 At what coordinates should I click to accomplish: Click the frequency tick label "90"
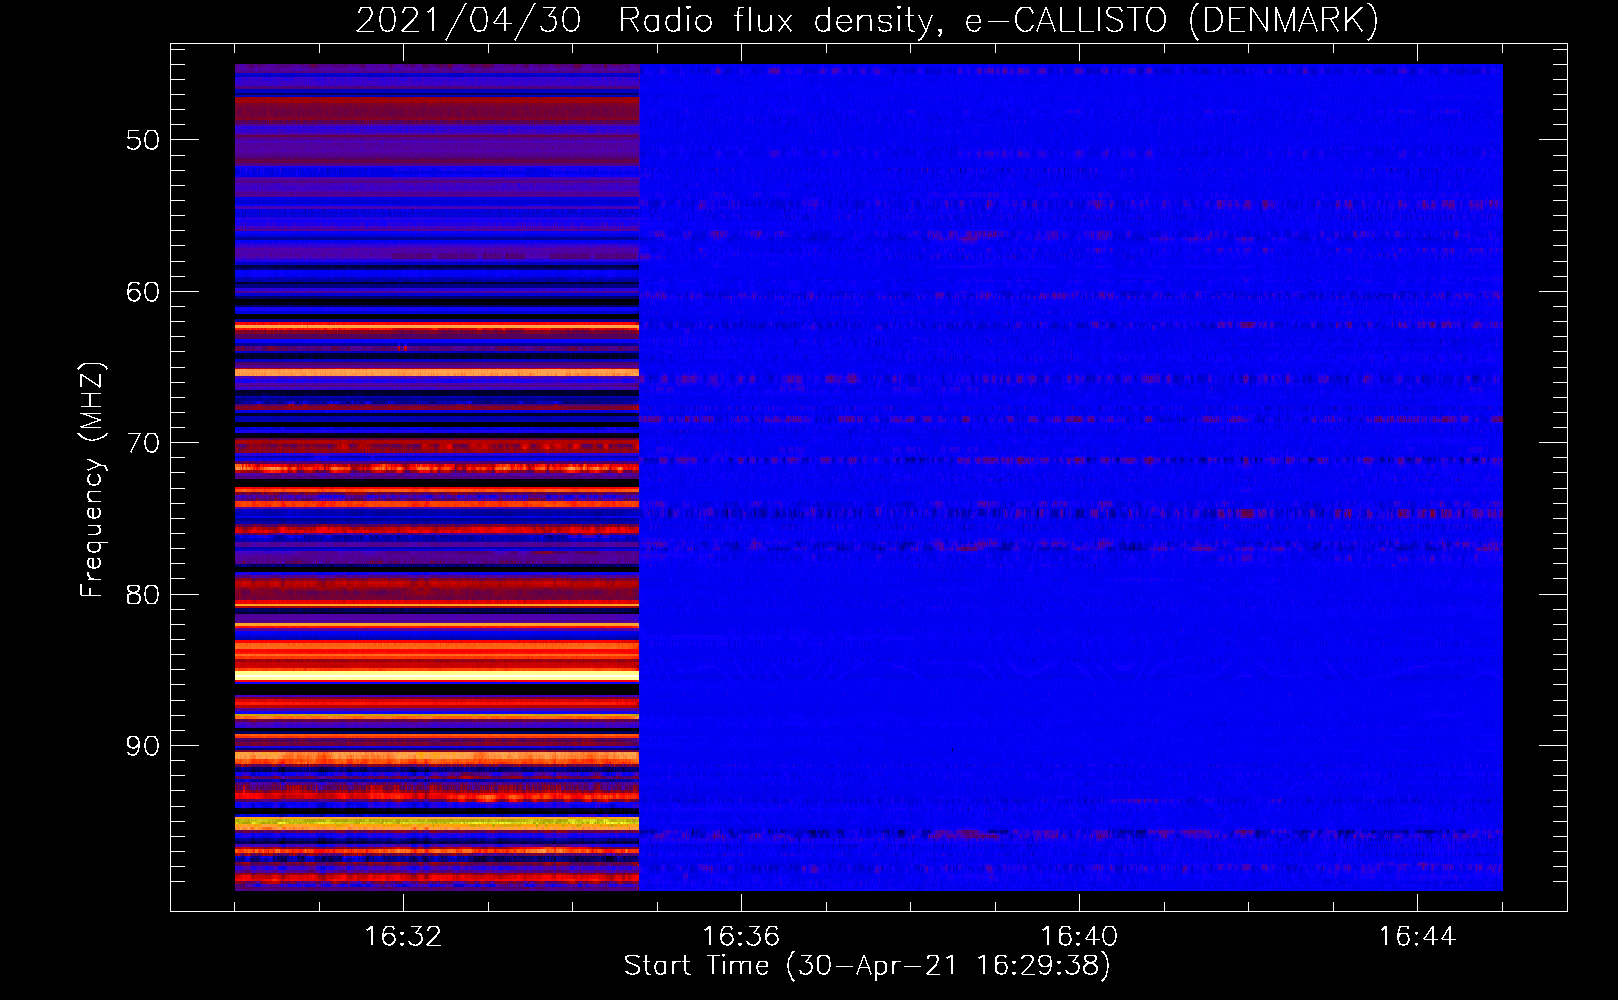(x=143, y=746)
